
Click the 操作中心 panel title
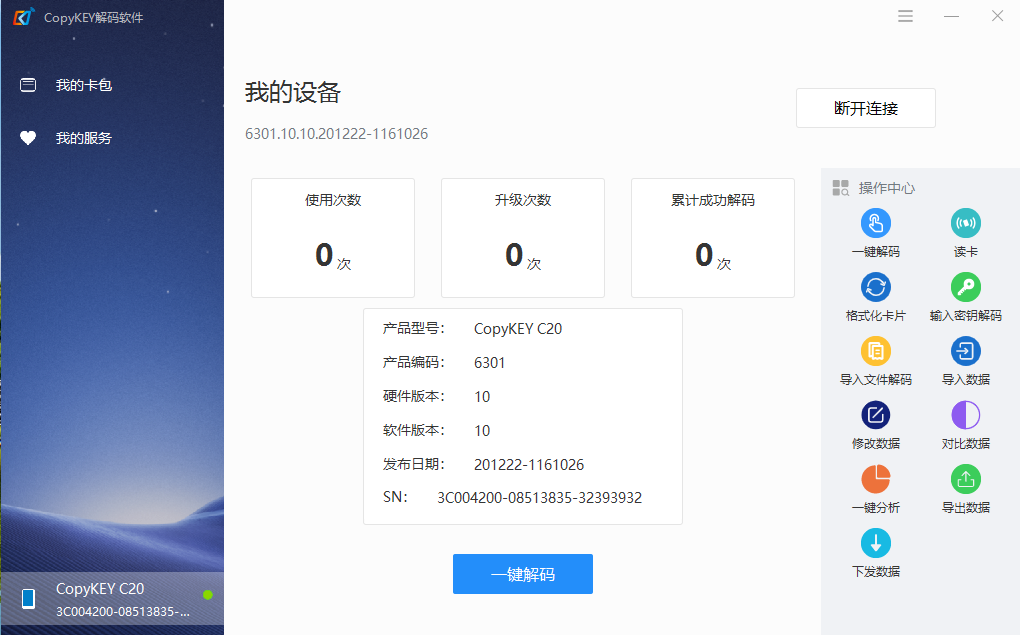pos(887,188)
